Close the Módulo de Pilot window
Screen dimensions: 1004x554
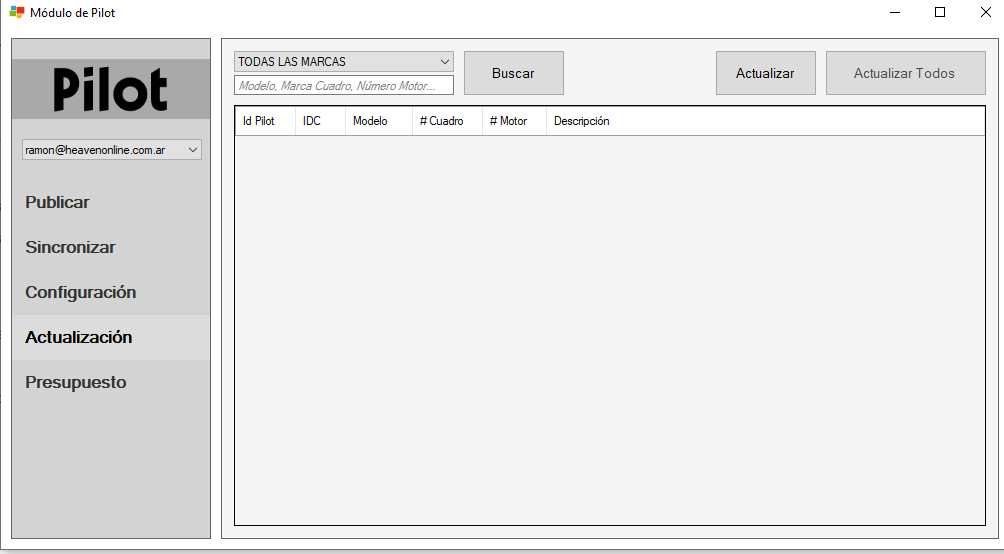click(x=985, y=12)
